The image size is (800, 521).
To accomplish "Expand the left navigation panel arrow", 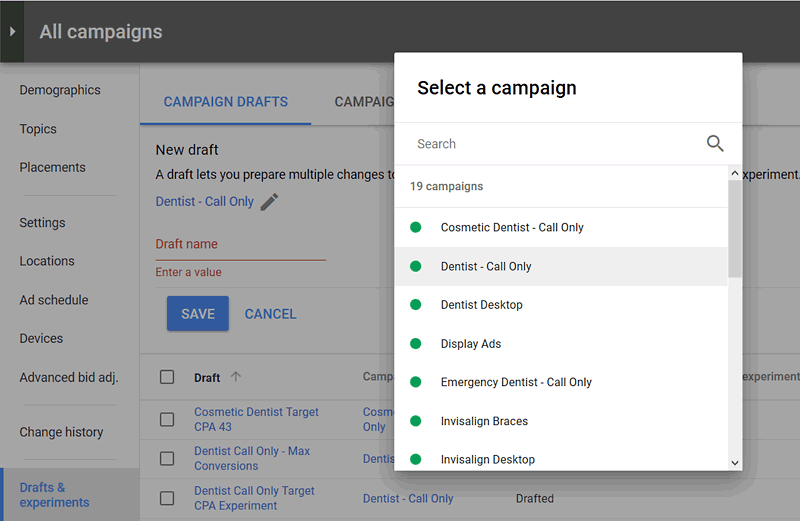I will tap(12, 32).
